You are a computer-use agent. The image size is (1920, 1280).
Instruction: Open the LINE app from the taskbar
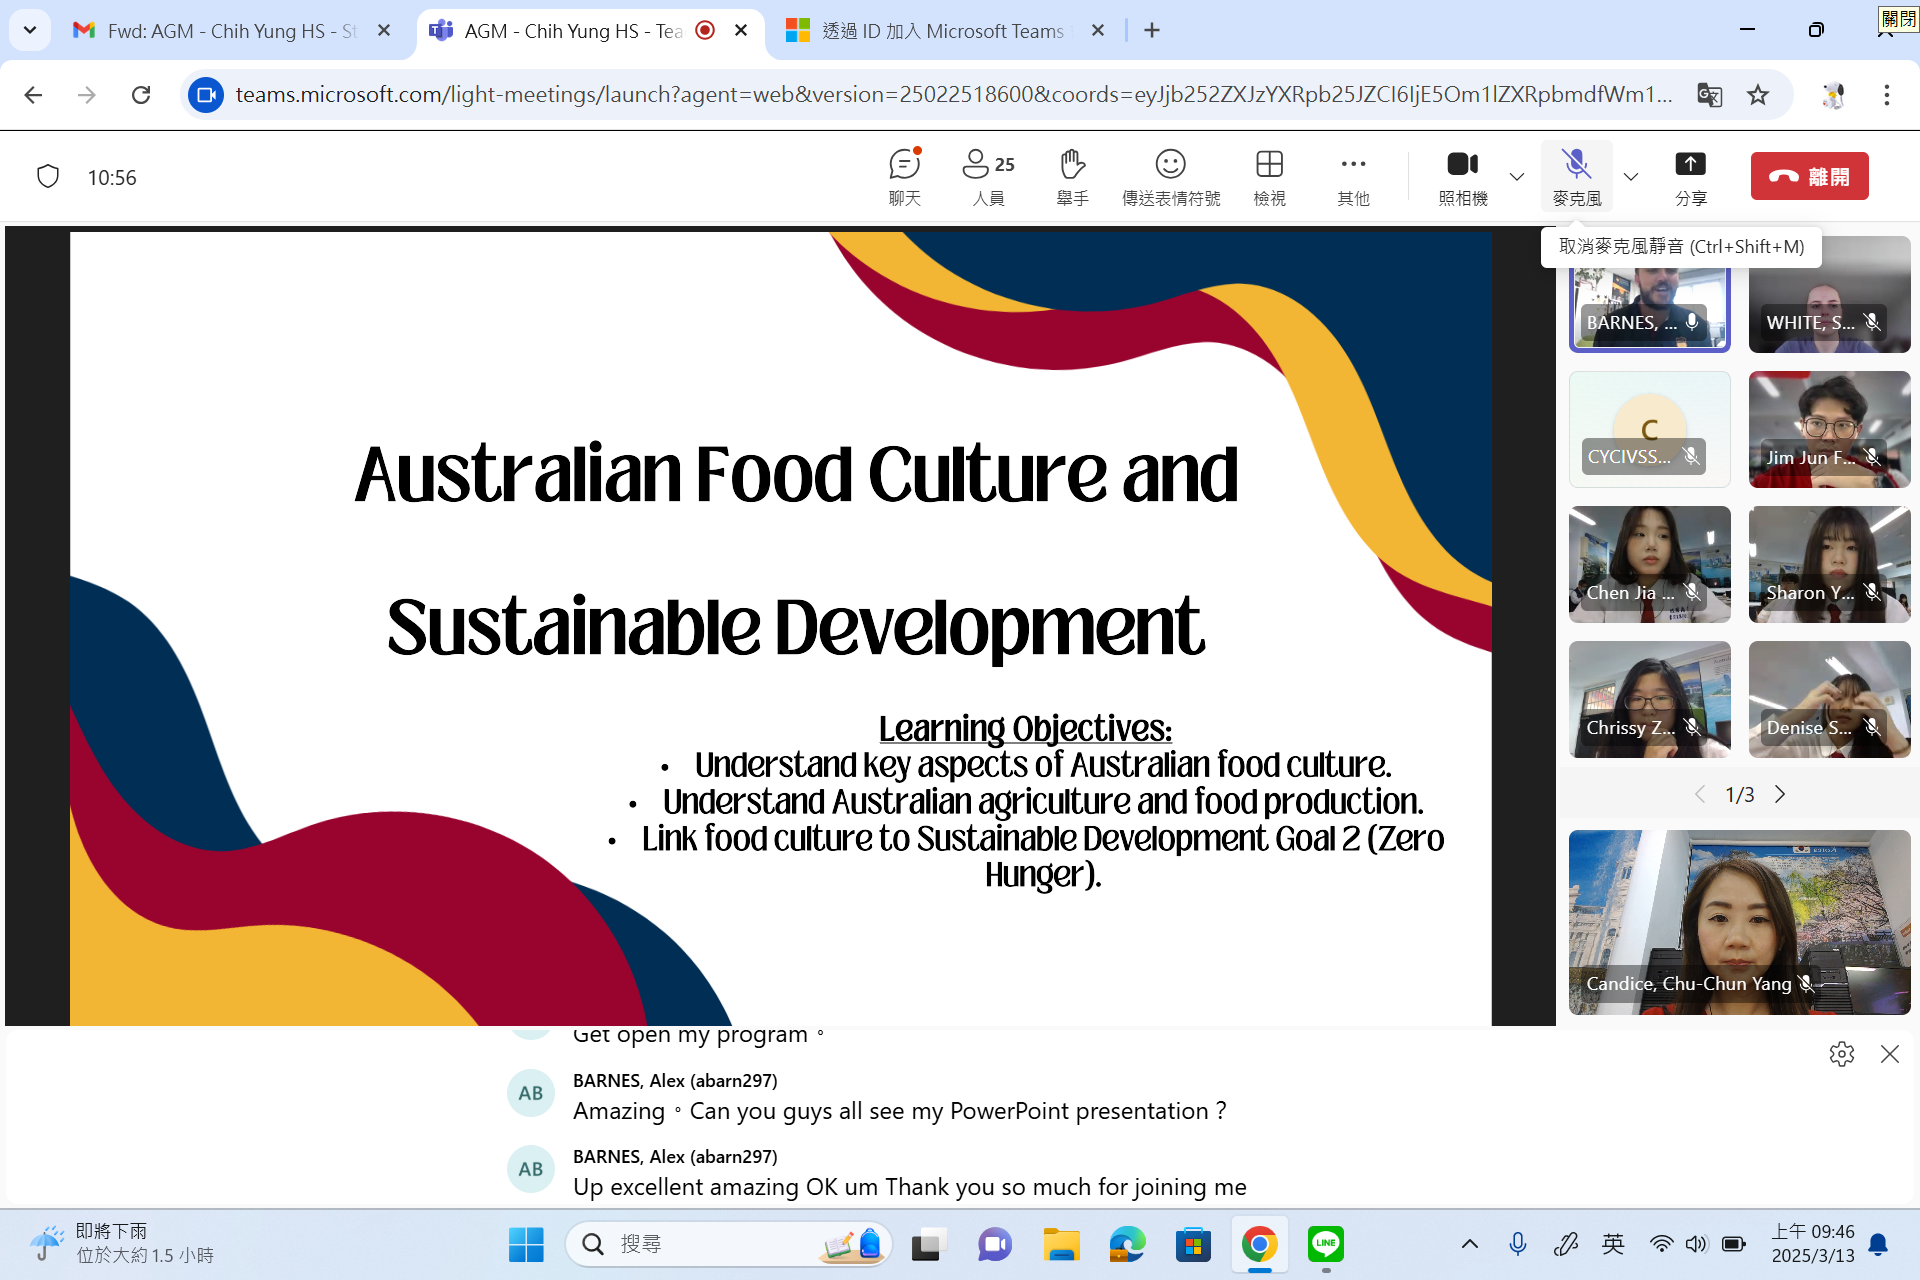[1326, 1244]
